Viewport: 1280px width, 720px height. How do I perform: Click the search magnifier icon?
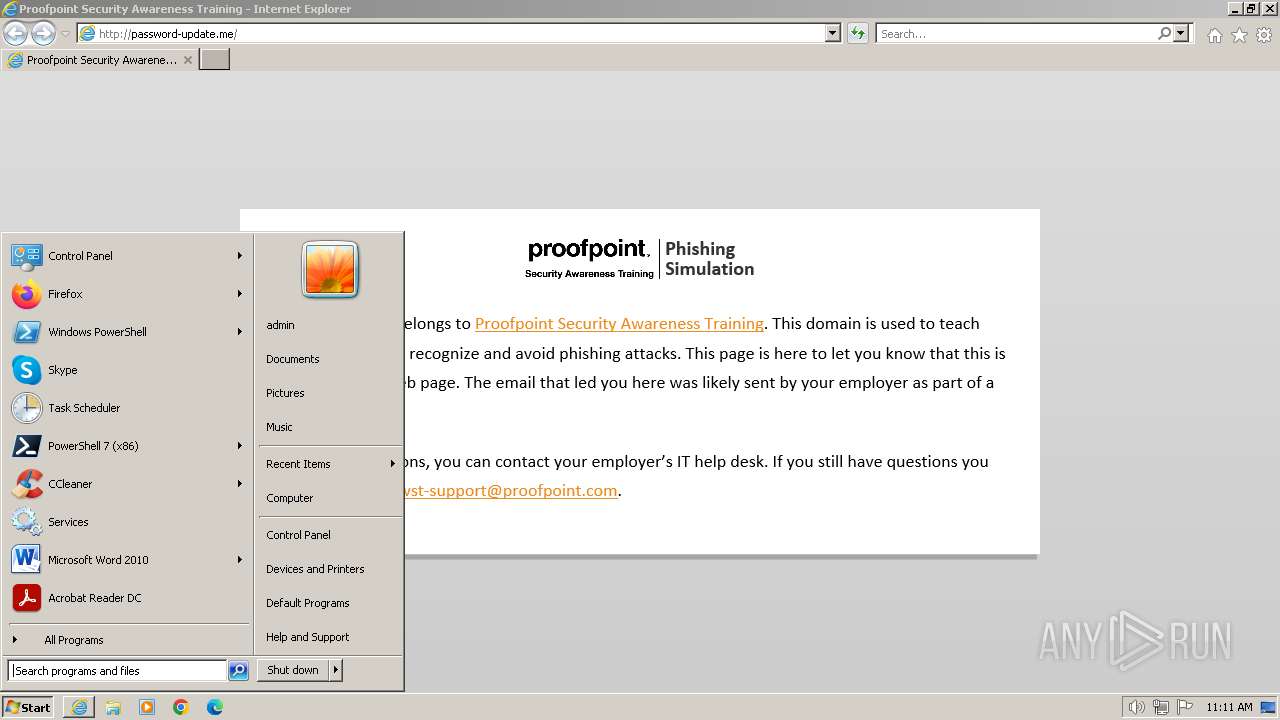[x=1164, y=33]
